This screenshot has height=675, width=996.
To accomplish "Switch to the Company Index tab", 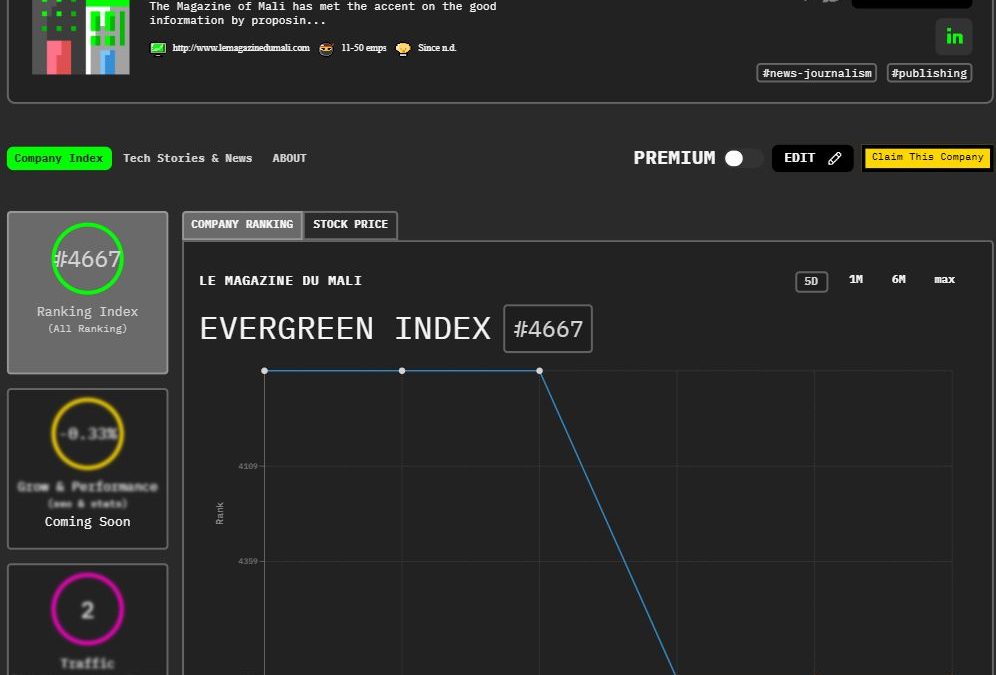I will (x=59, y=158).
